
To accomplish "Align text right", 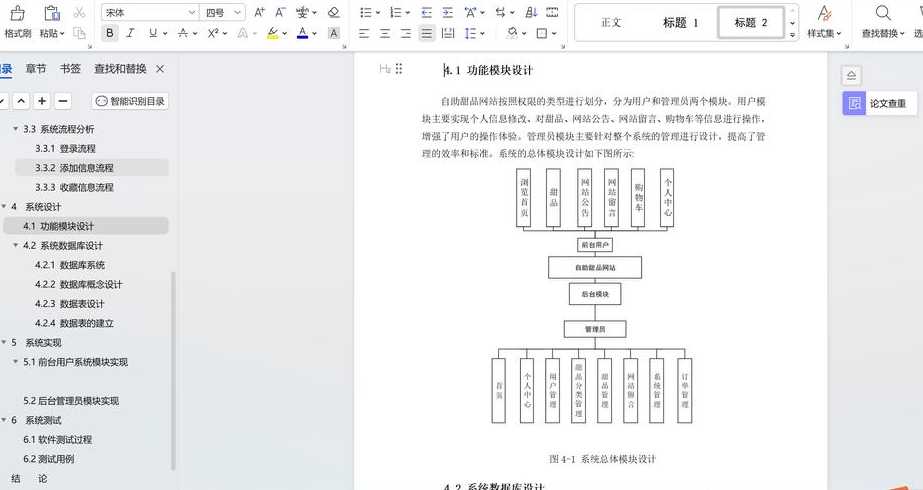I will click(406, 34).
